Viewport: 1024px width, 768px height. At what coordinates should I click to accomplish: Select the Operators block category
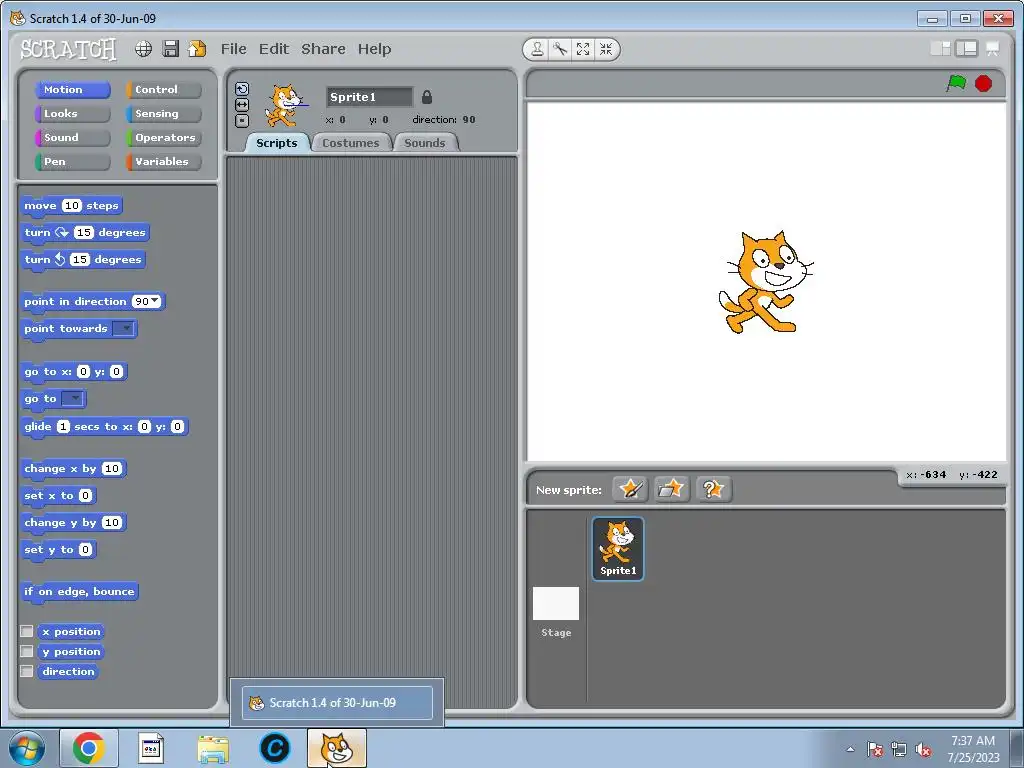163,138
